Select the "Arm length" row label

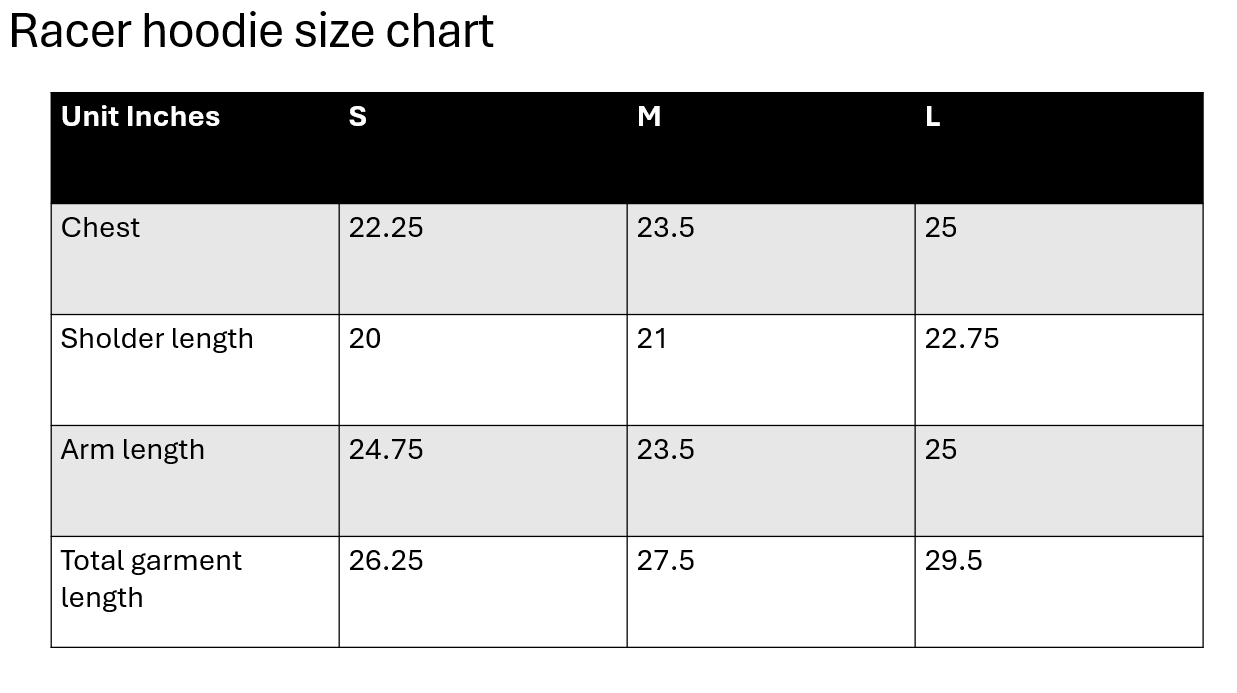(133, 450)
